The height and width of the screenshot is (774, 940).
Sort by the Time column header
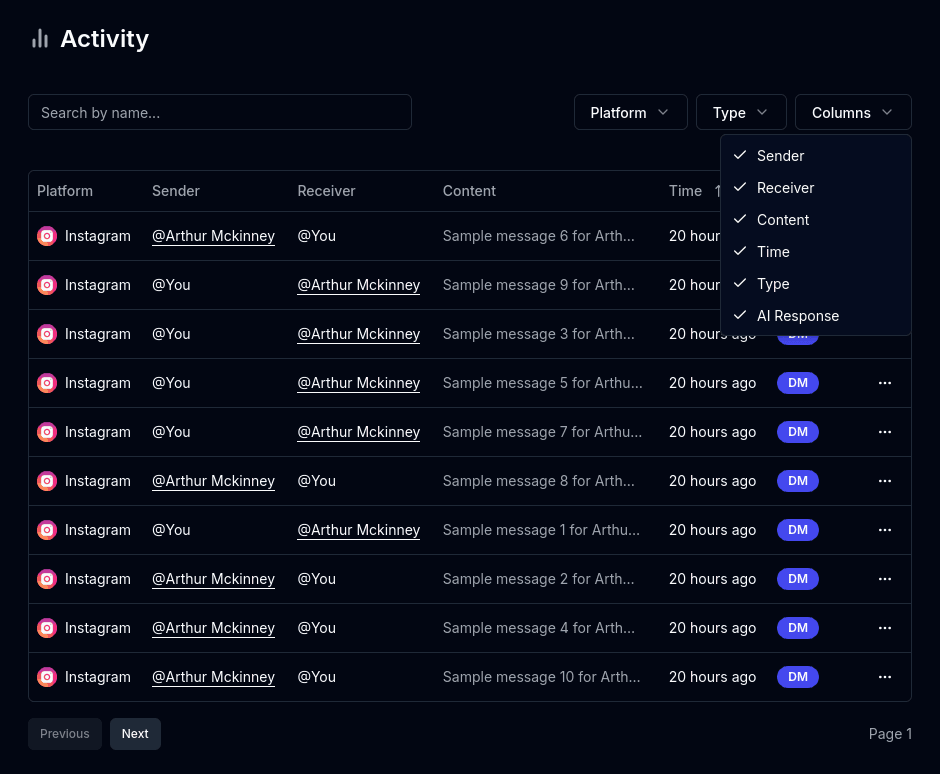pyautogui.click(x=686, y=191)
